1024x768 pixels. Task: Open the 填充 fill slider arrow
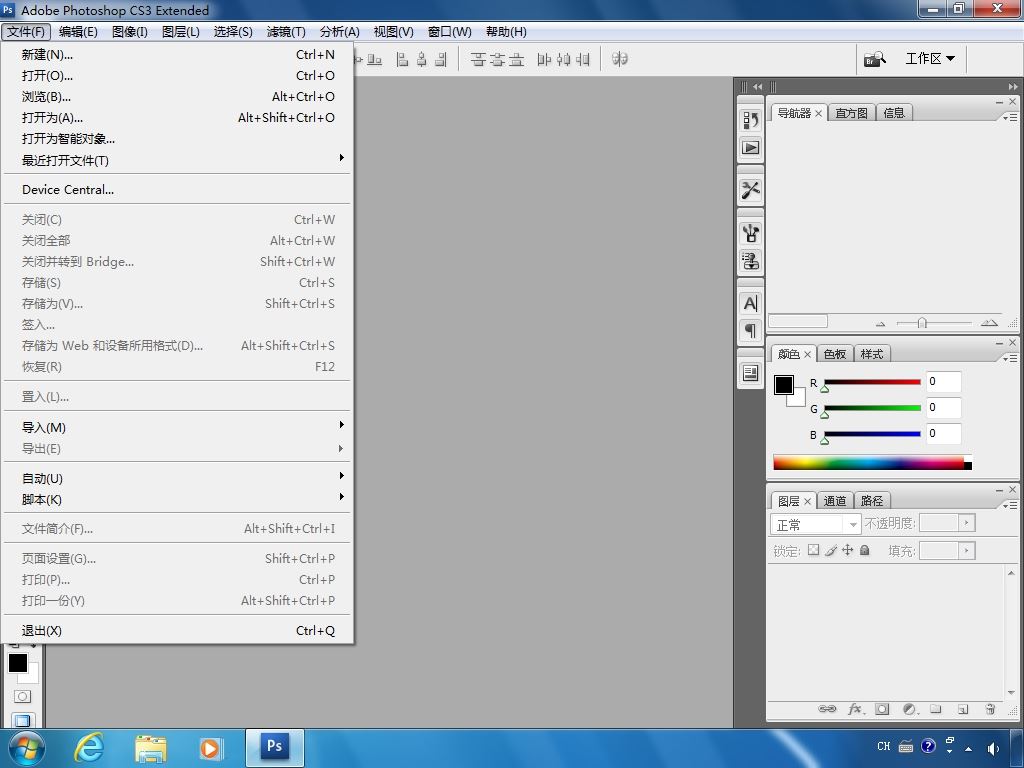point(967,551)
